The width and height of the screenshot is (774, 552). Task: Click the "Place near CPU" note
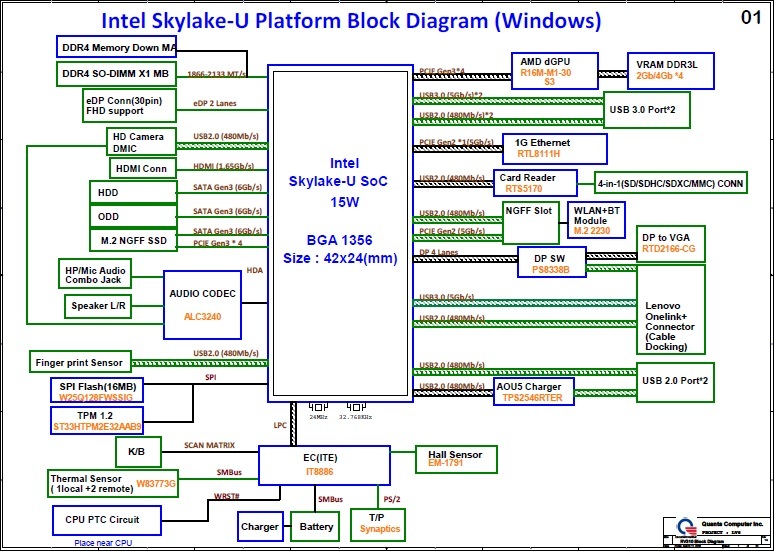[103, 543]
